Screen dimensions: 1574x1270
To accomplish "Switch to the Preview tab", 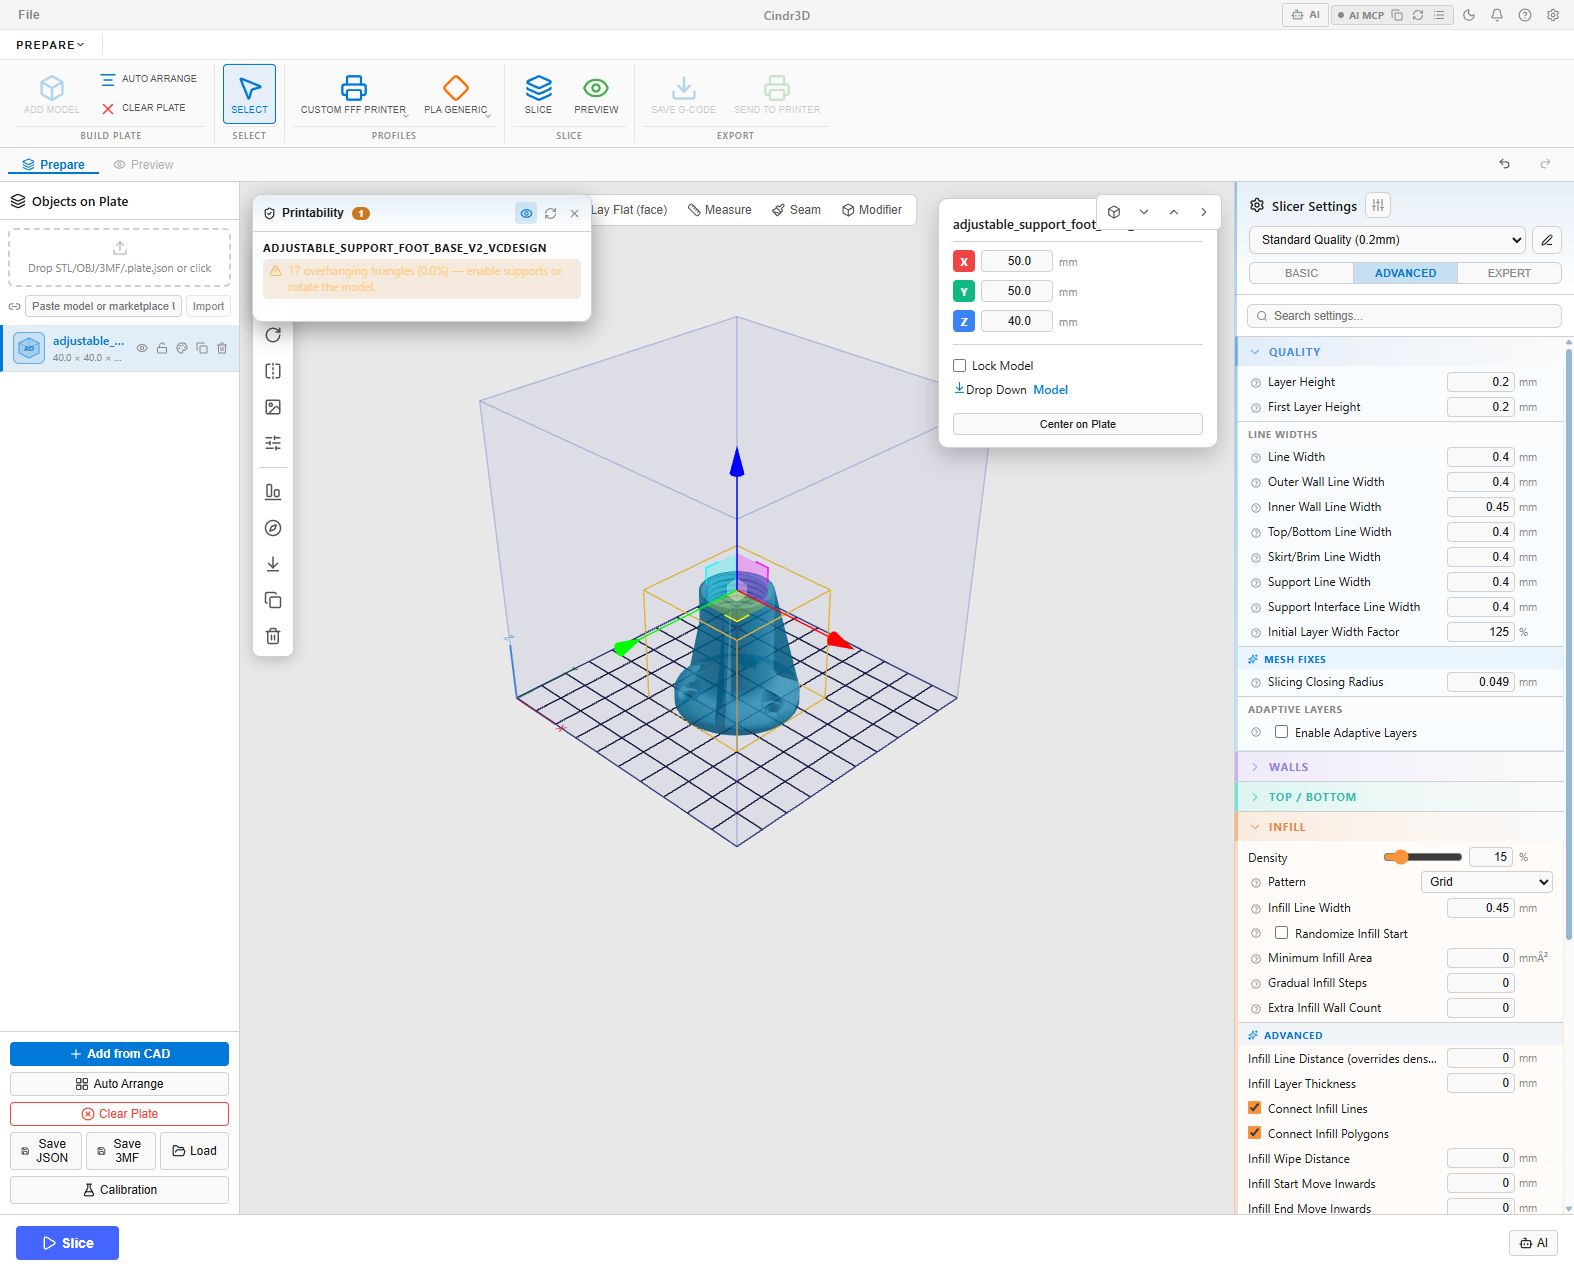I will [143, 165].
